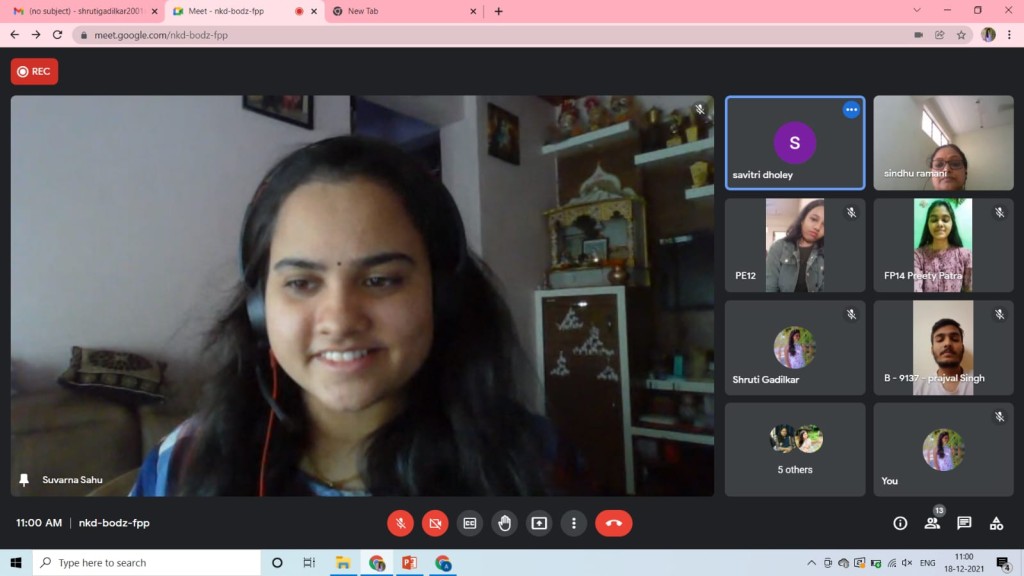Click muted mic icon on You tile
Viewport: 1024px width, 576px height.
point(999,417)
